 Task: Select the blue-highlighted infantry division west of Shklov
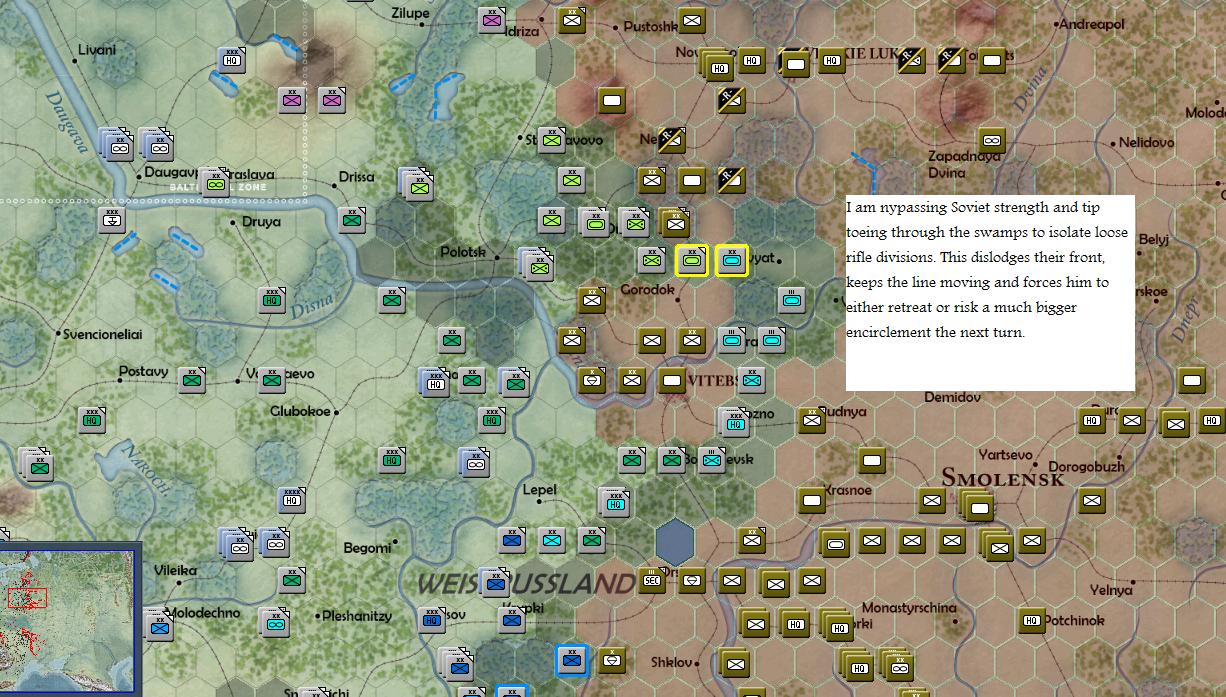(572, 660)
